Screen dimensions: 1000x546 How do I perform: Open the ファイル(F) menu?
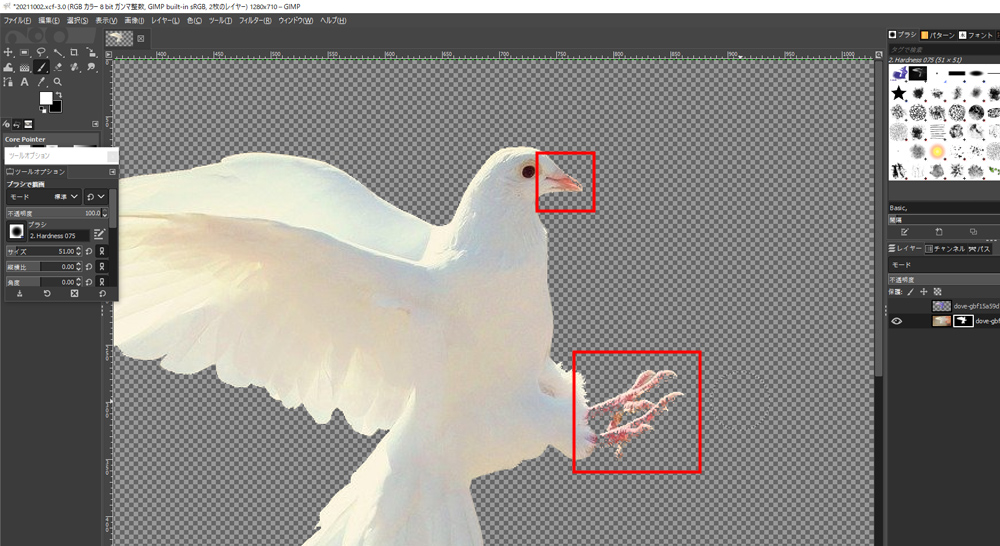coord(17,20)
